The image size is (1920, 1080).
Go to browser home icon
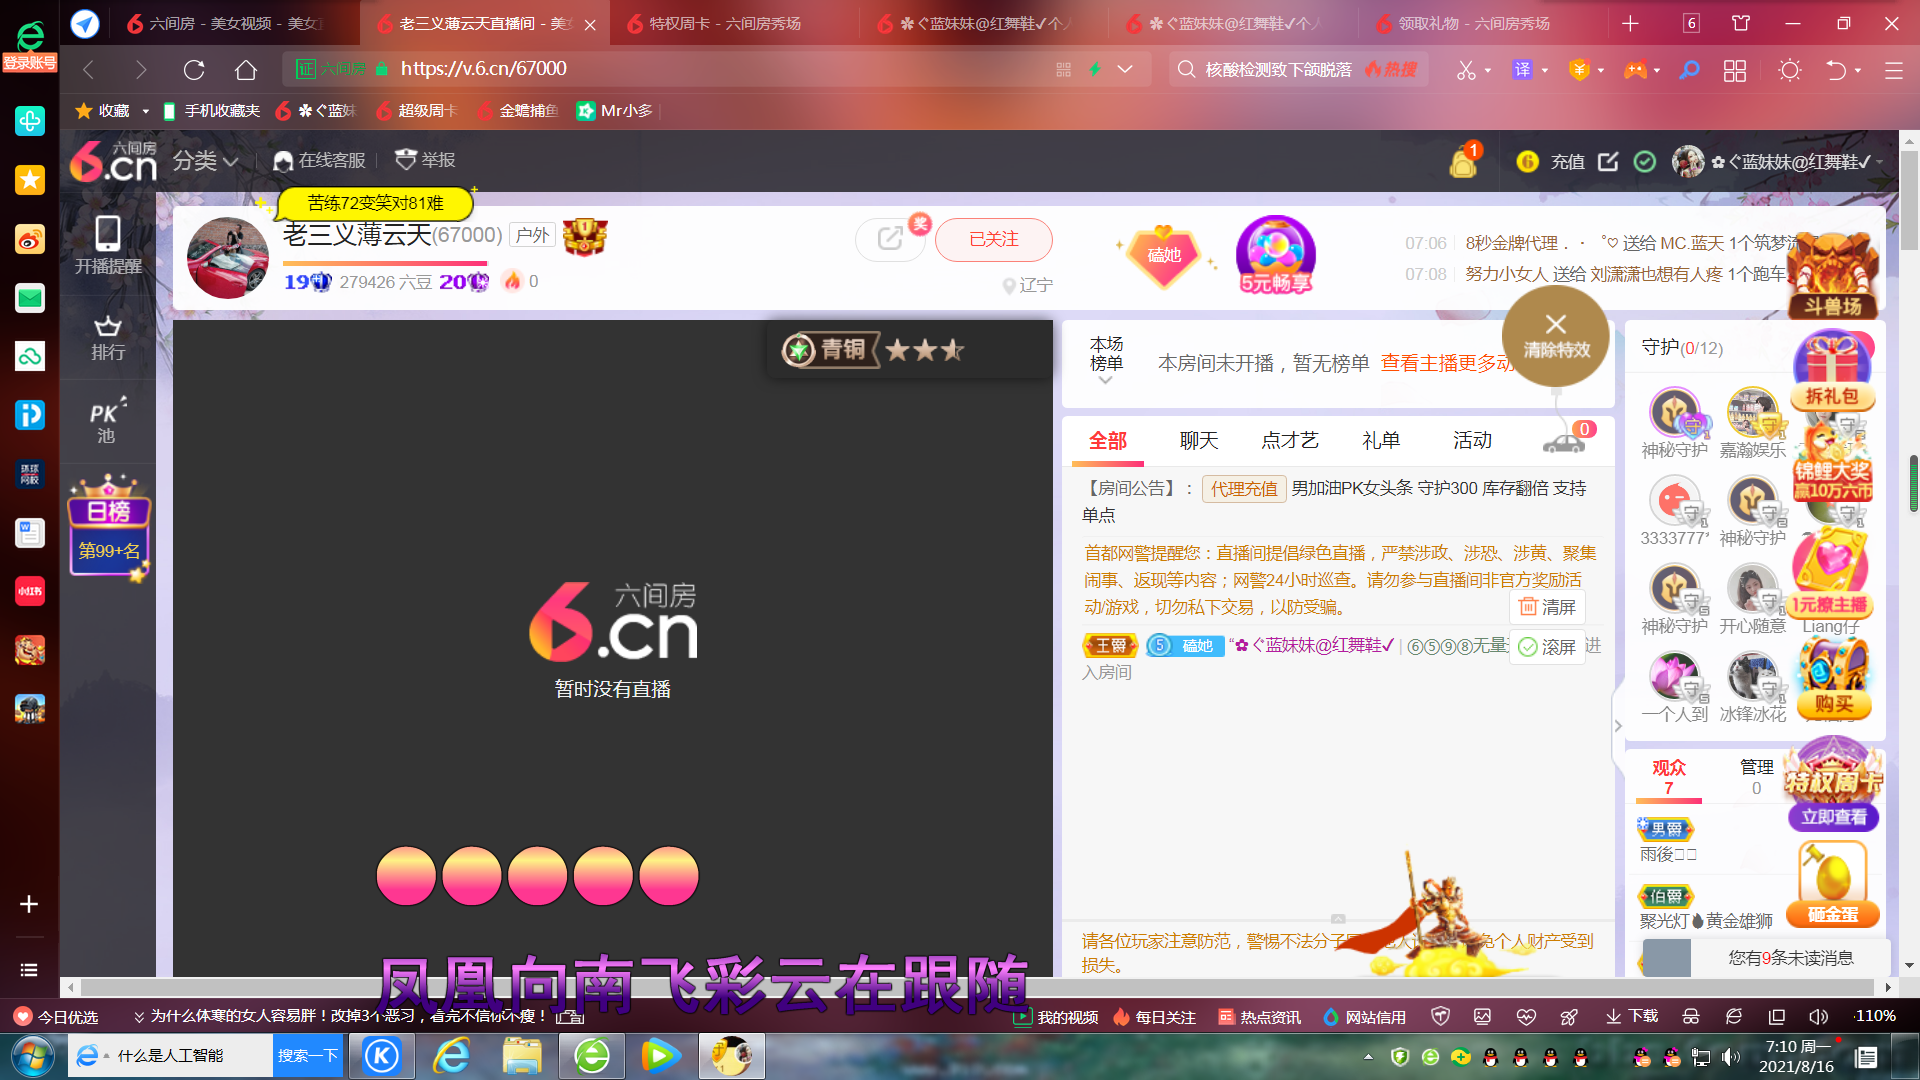coord(246,69)
